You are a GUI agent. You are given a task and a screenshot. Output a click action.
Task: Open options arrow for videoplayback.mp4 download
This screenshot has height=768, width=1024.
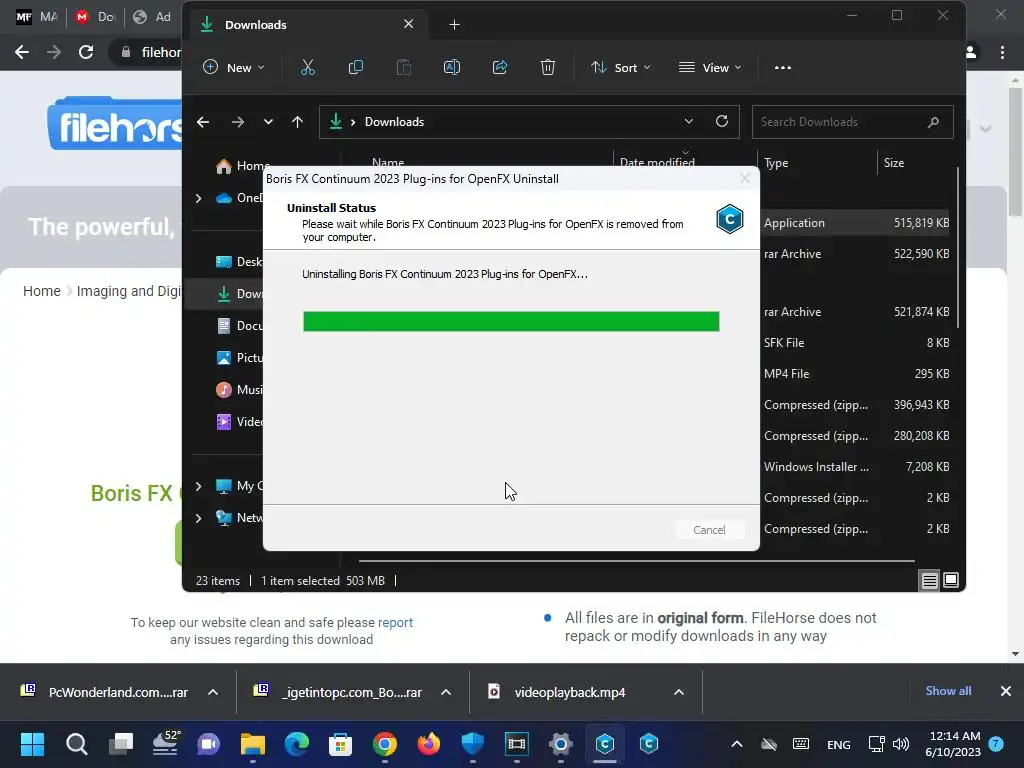679,692
